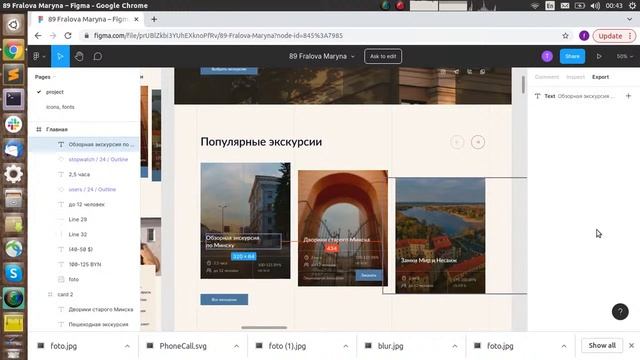Select the Move tool in Figma toolbar
The width and height of the screenshot is (640, 360).
tap(60, 56)
